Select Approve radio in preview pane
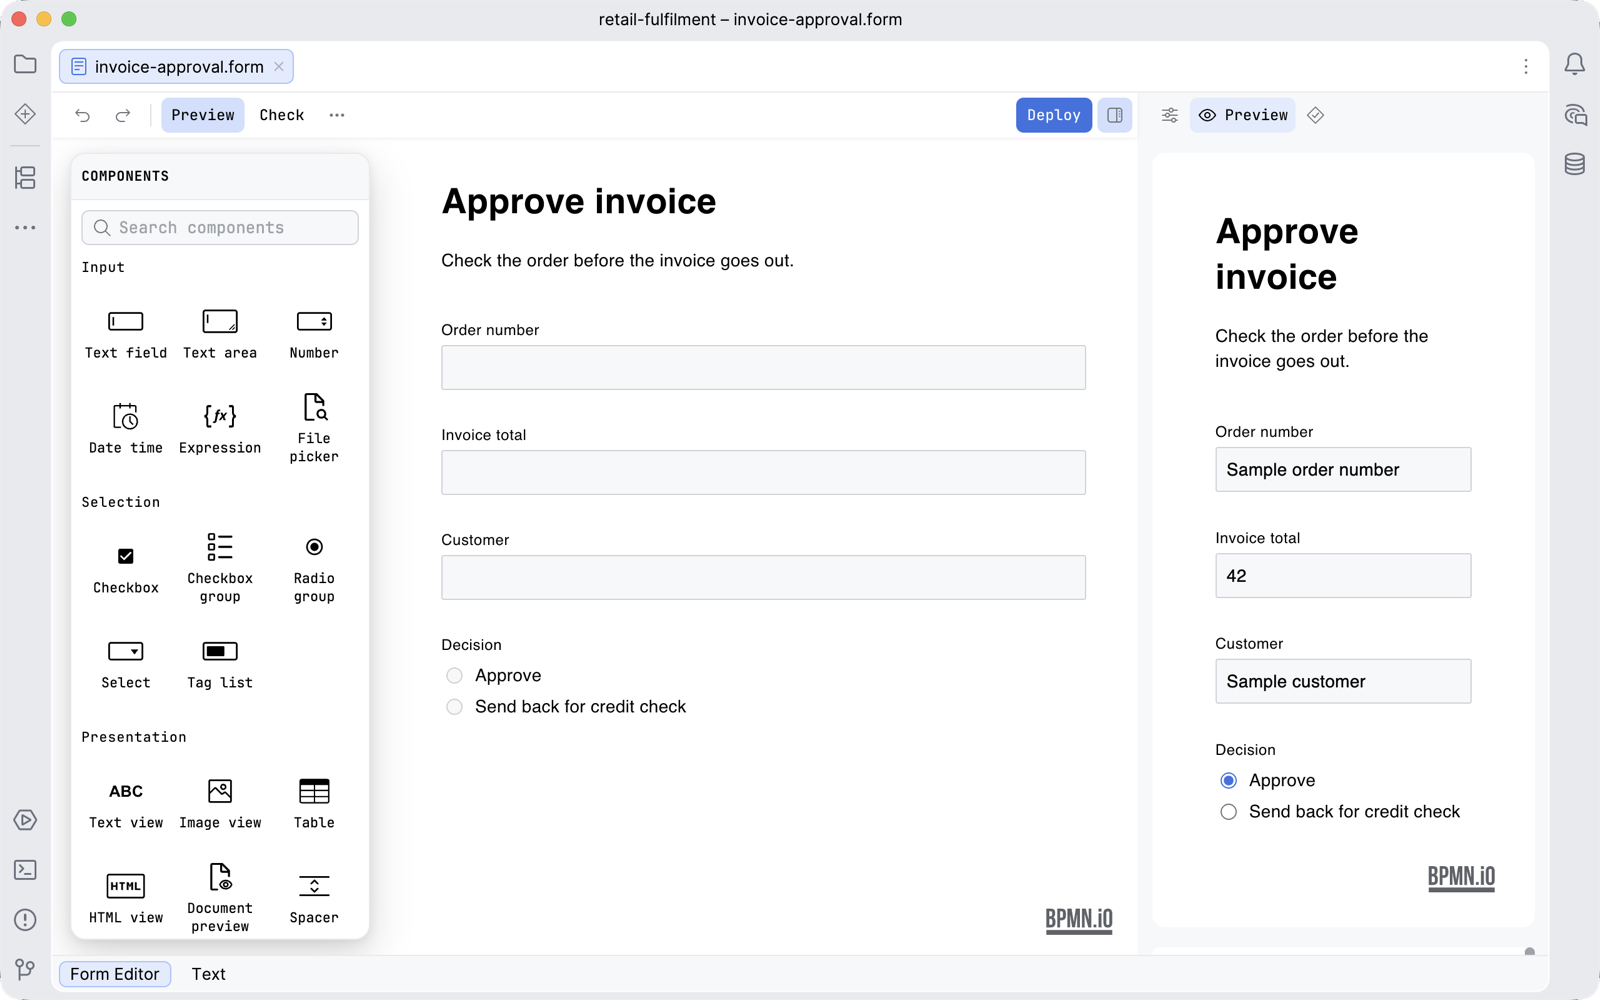 tap(1229, 781)
